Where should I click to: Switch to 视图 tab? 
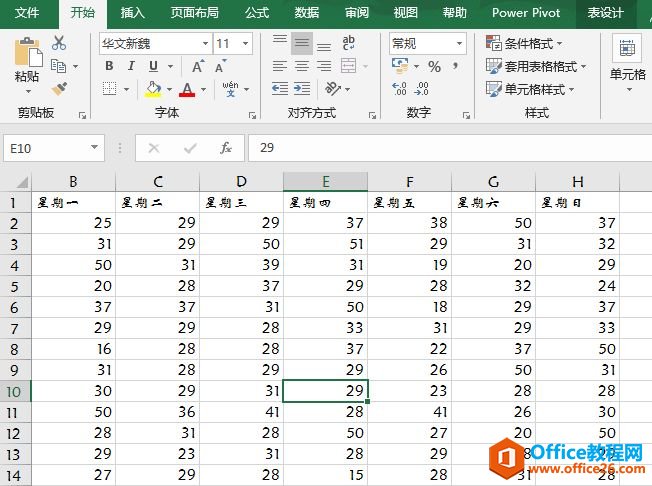point(406,13)
